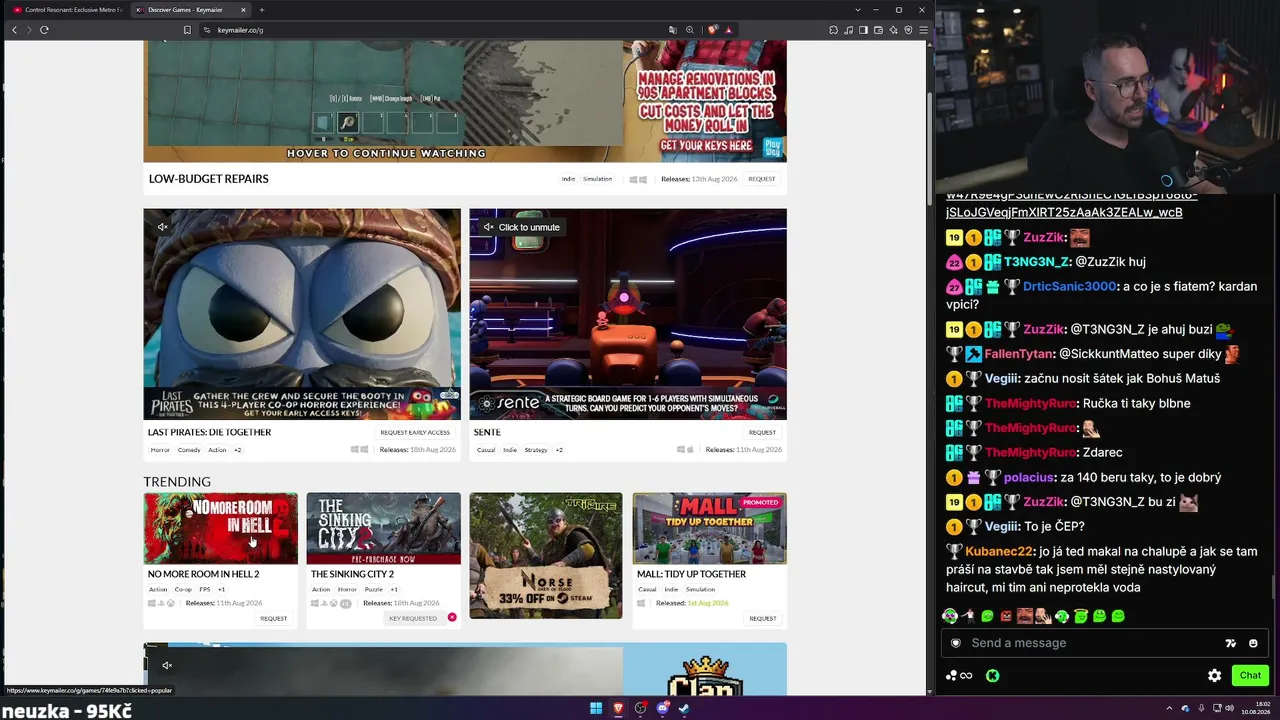Open the Last Pirates: Die Together title
This screenshot has height=720, width=1280.
(x=209, y=432)
